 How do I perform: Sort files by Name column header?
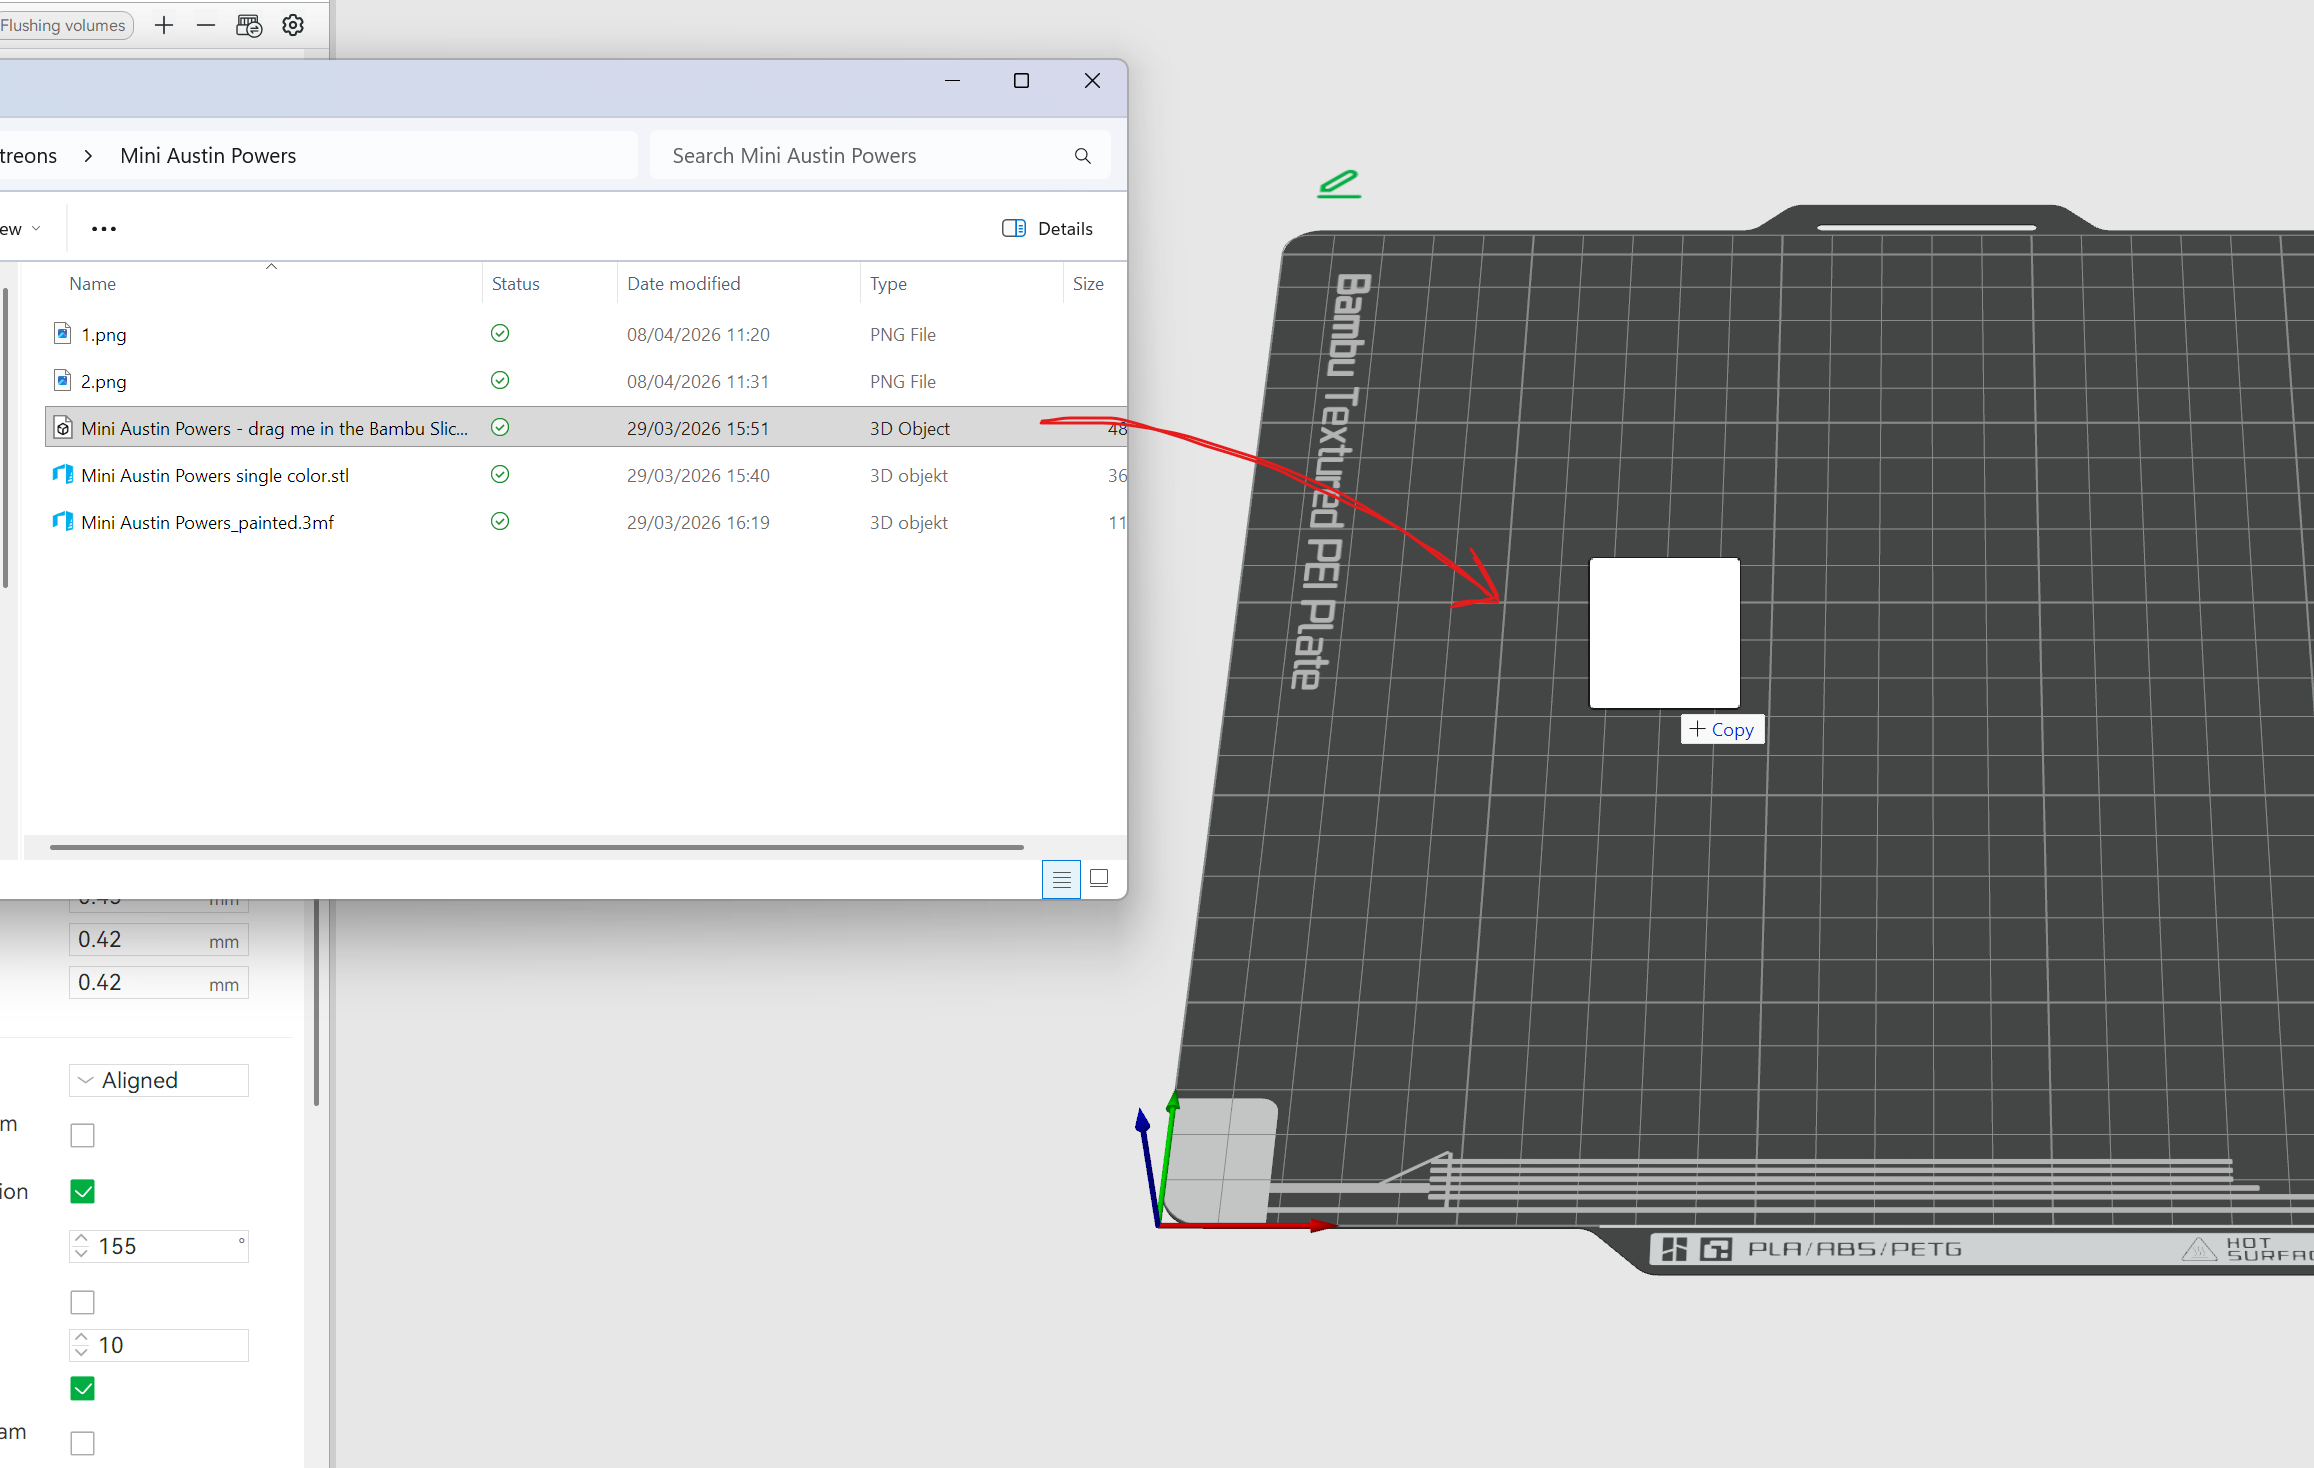(x=92, y=284)
